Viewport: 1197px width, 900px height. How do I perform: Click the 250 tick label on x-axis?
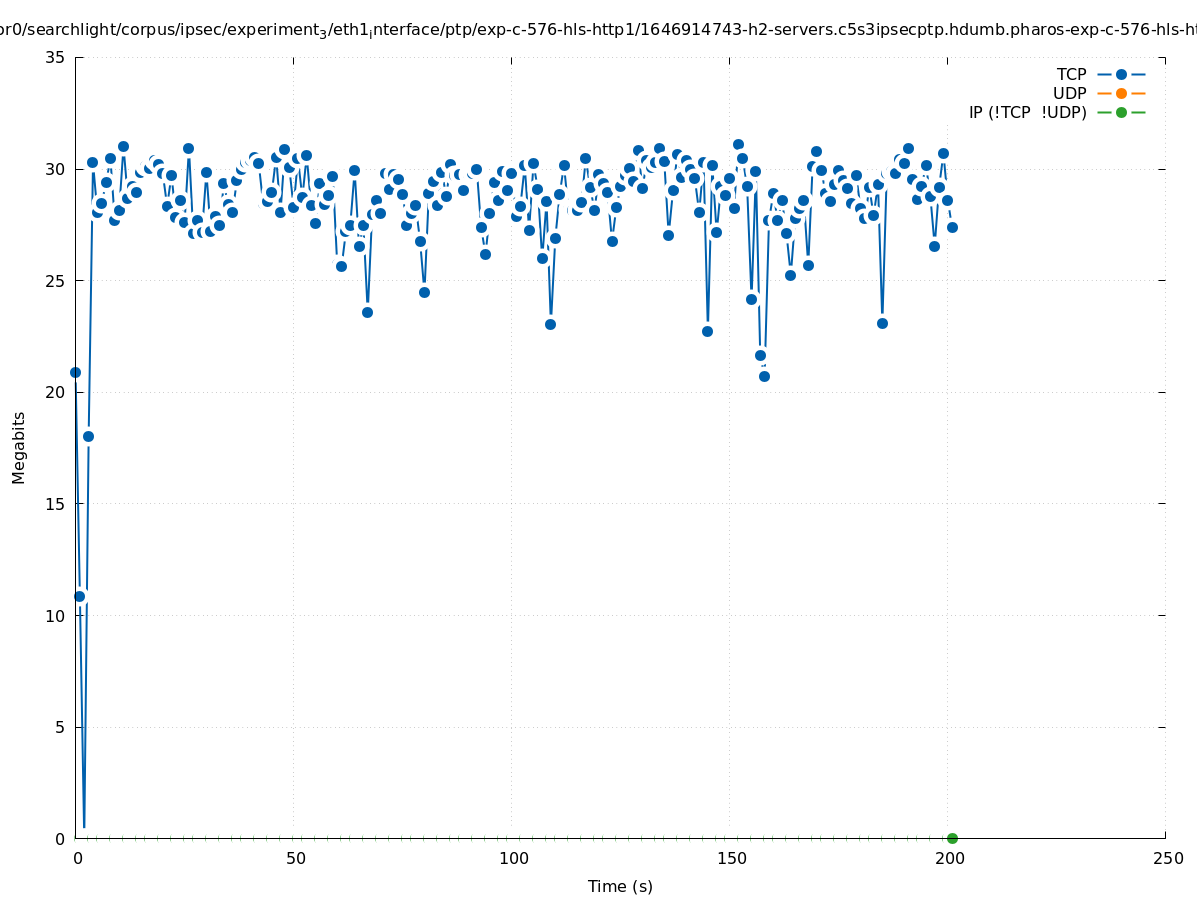(1167, 858)
